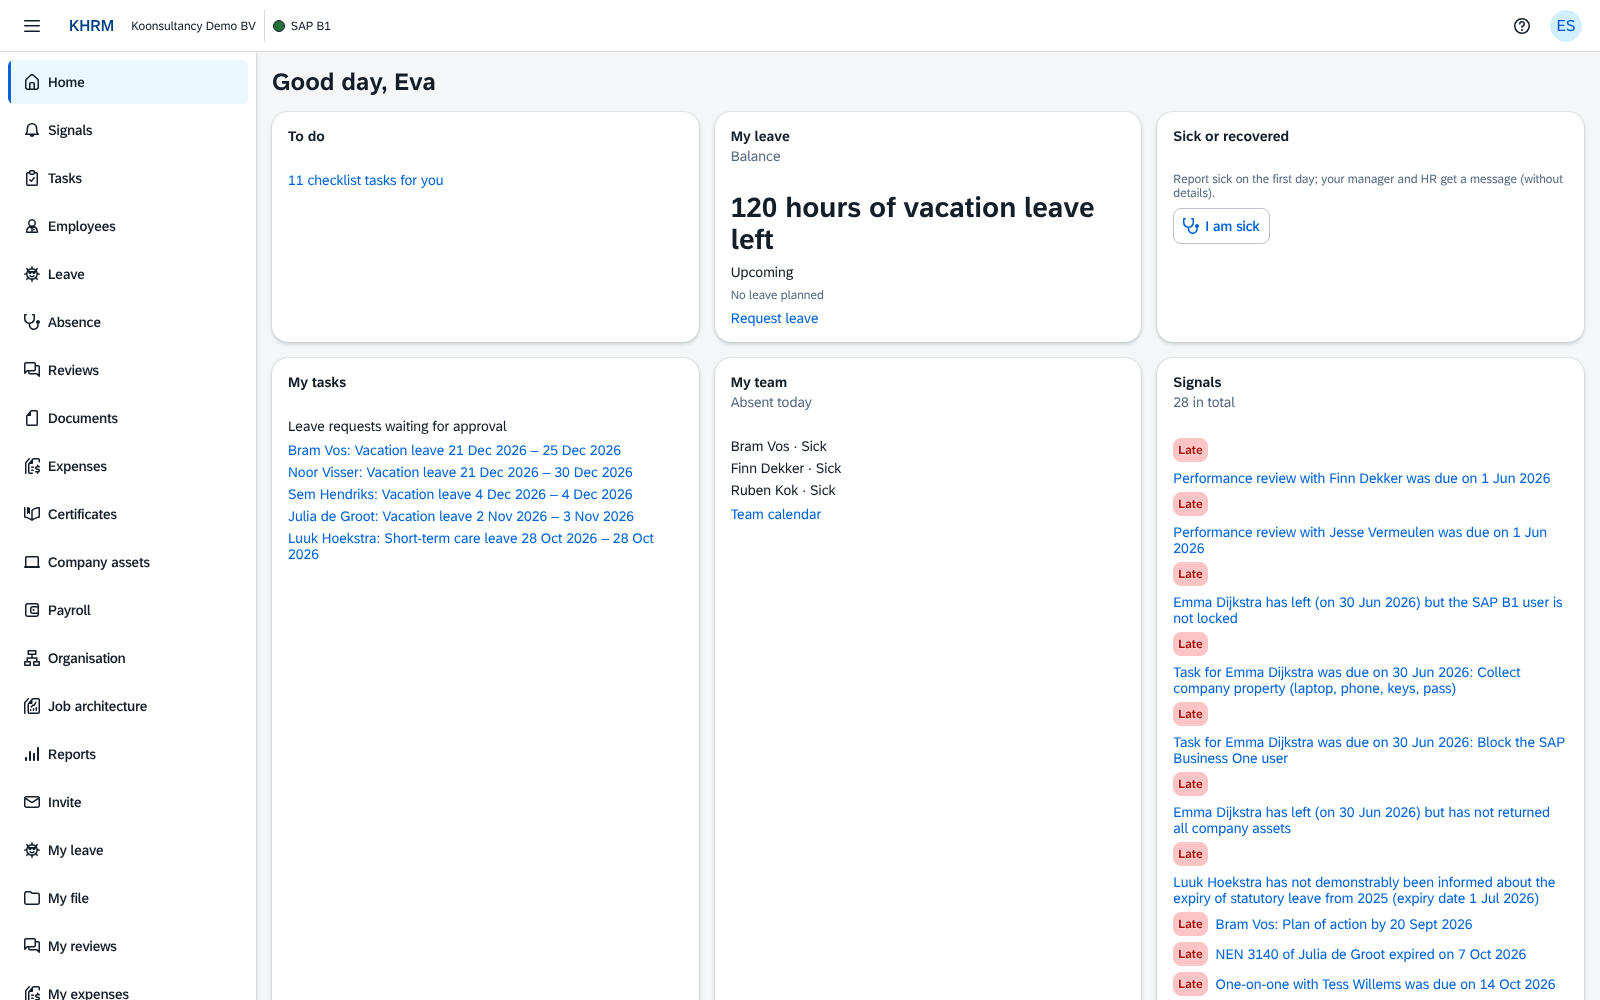Image resolution: width=1600 pixels, height=1000 pixels.
Task: Click the Expenses receipt icon
Action: point(32,466)
